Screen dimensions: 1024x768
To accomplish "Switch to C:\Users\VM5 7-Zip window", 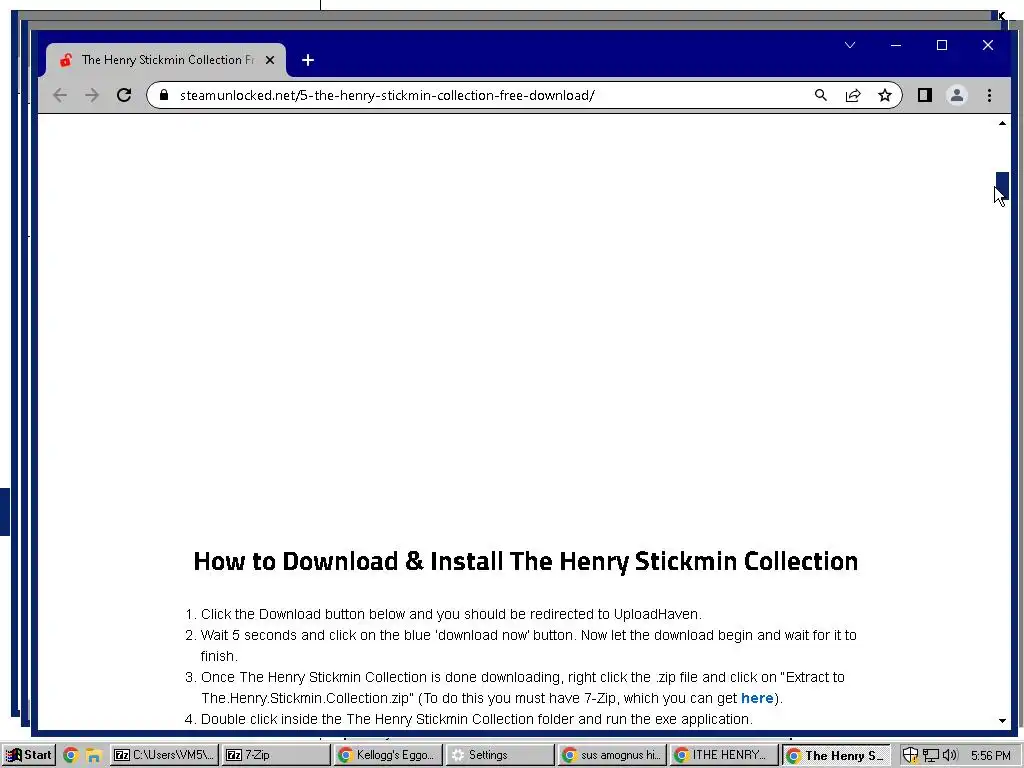I will pos(164,755).
